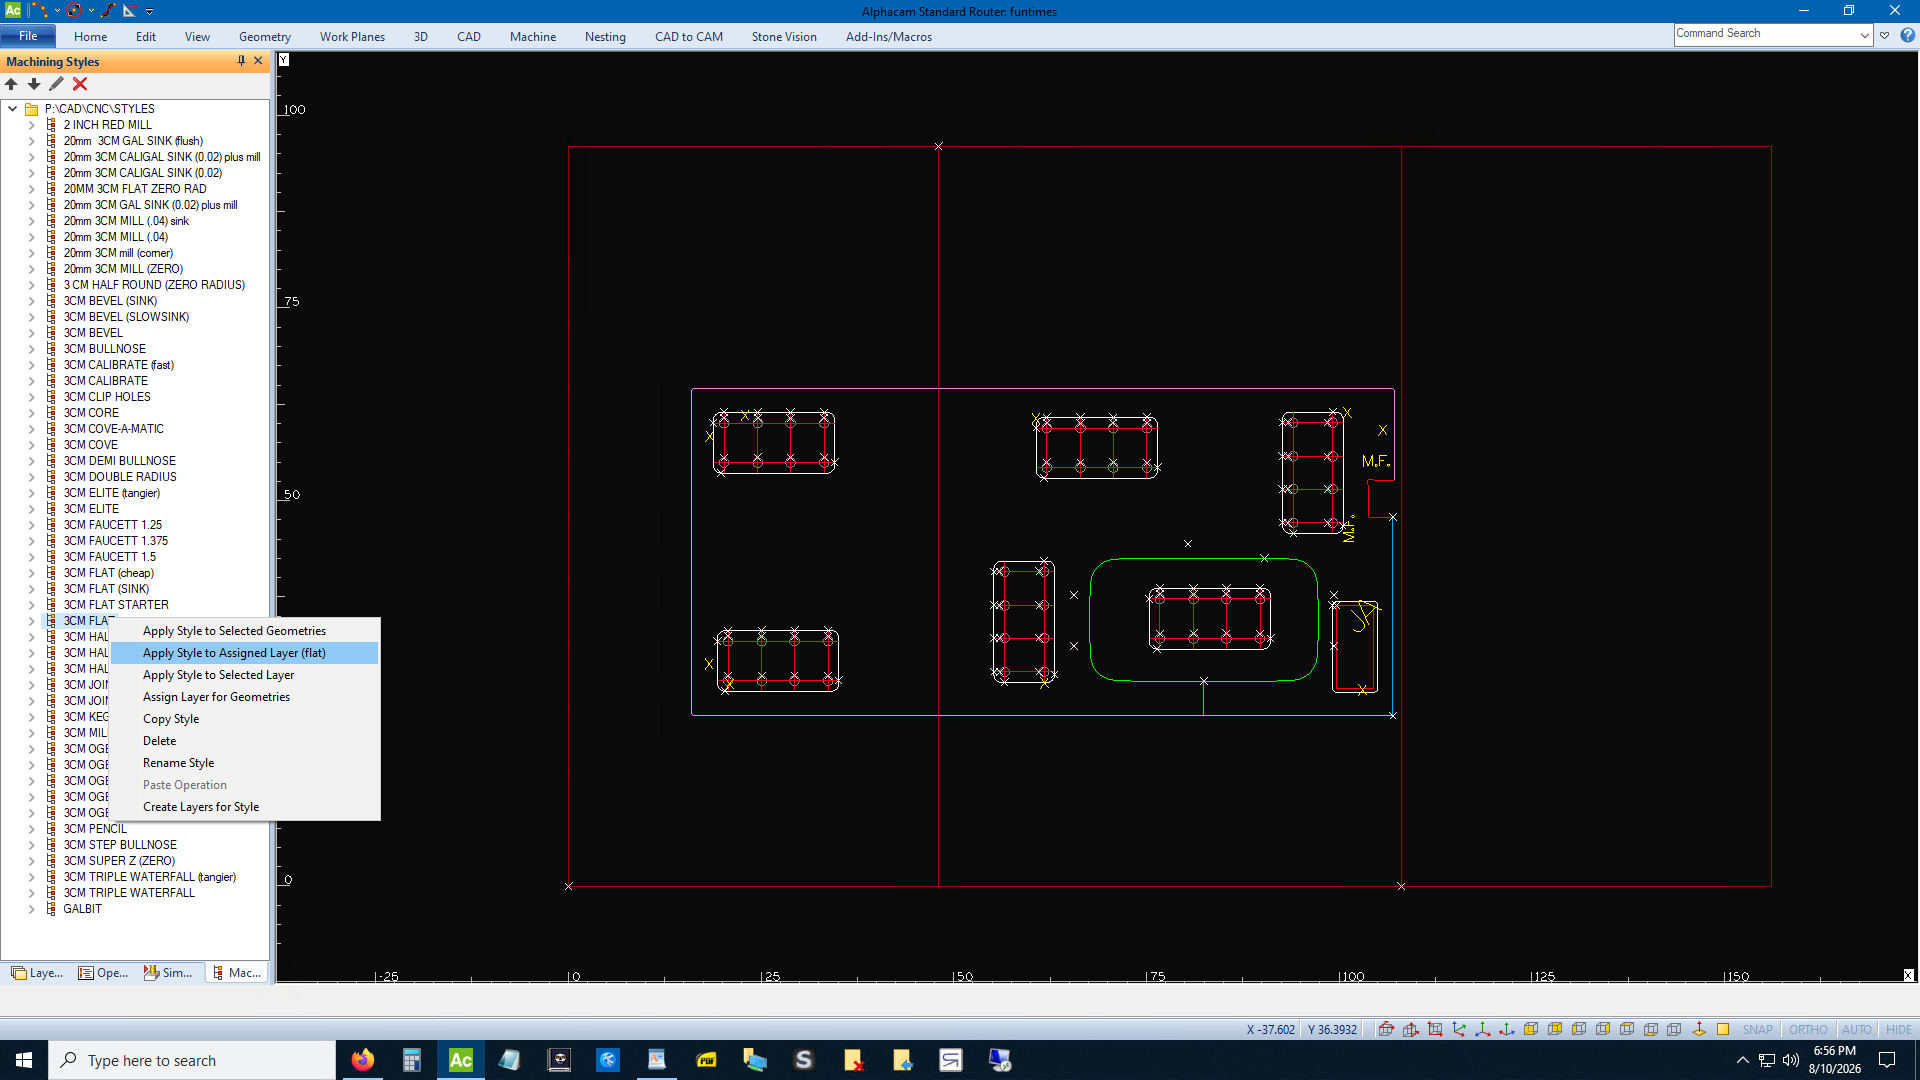Image resolution: width=1920 pixels, height=1080 pixels.
Task: Open the CAD to CAM ribbon tab
Action: pyautogui.click(x=689, y=37)
